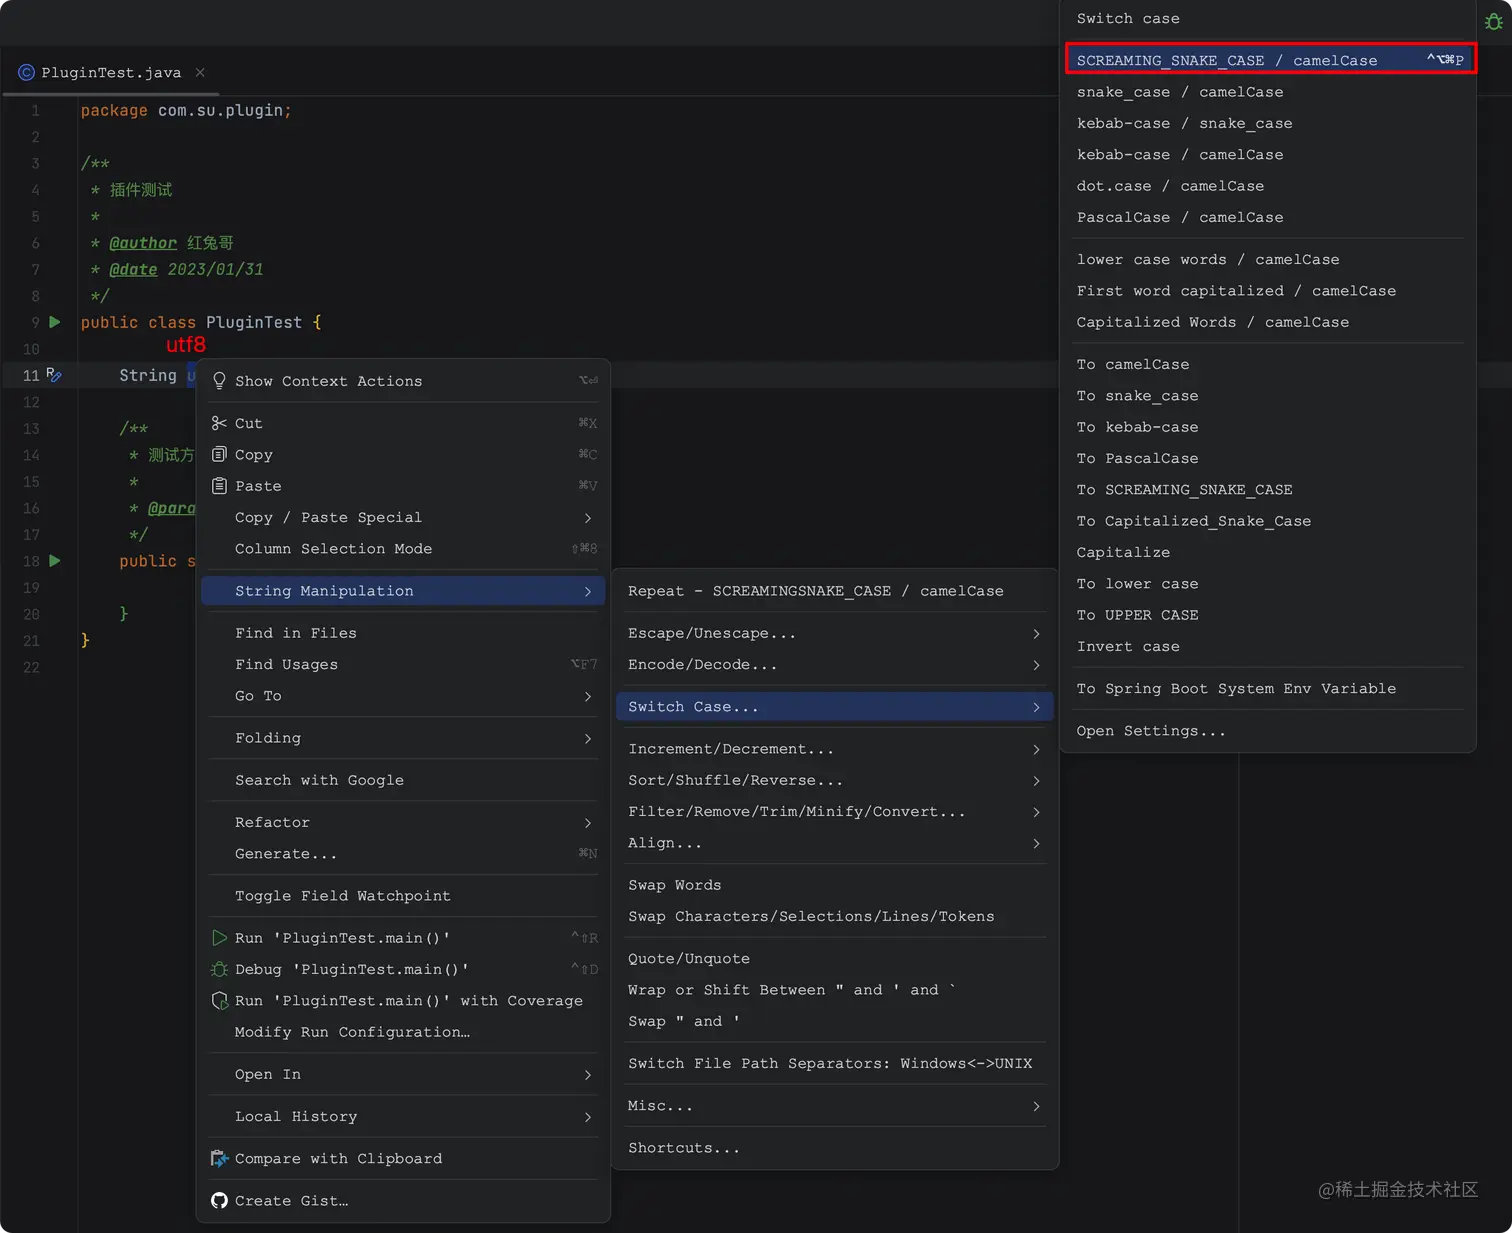
Task: Click the run gutter arrow on line 18
Action: point(55,561)
